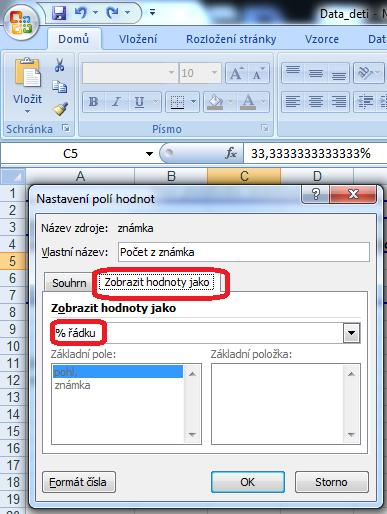Viewport: 387px width, 514px height.
Task: Open the redo history dropdown arrow
Action: click(127, 13)
